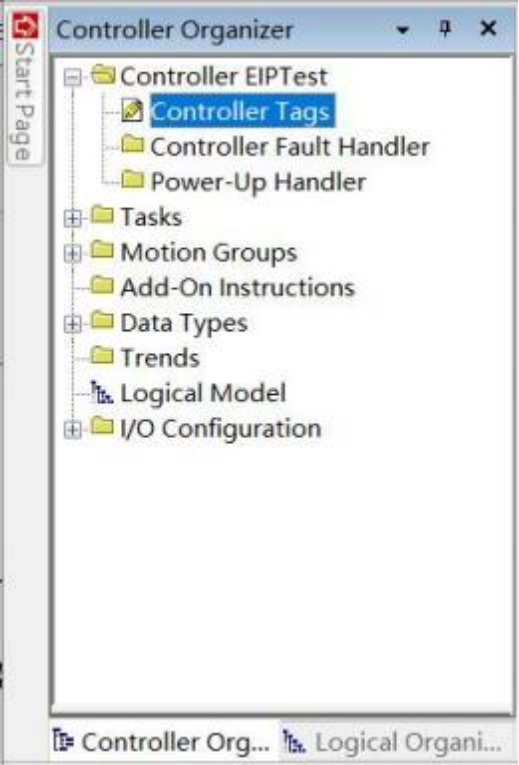The image size is (519, 765).
Task: Click the Trends folder icon
Action: pyautogui.click(x=102, y=356)
